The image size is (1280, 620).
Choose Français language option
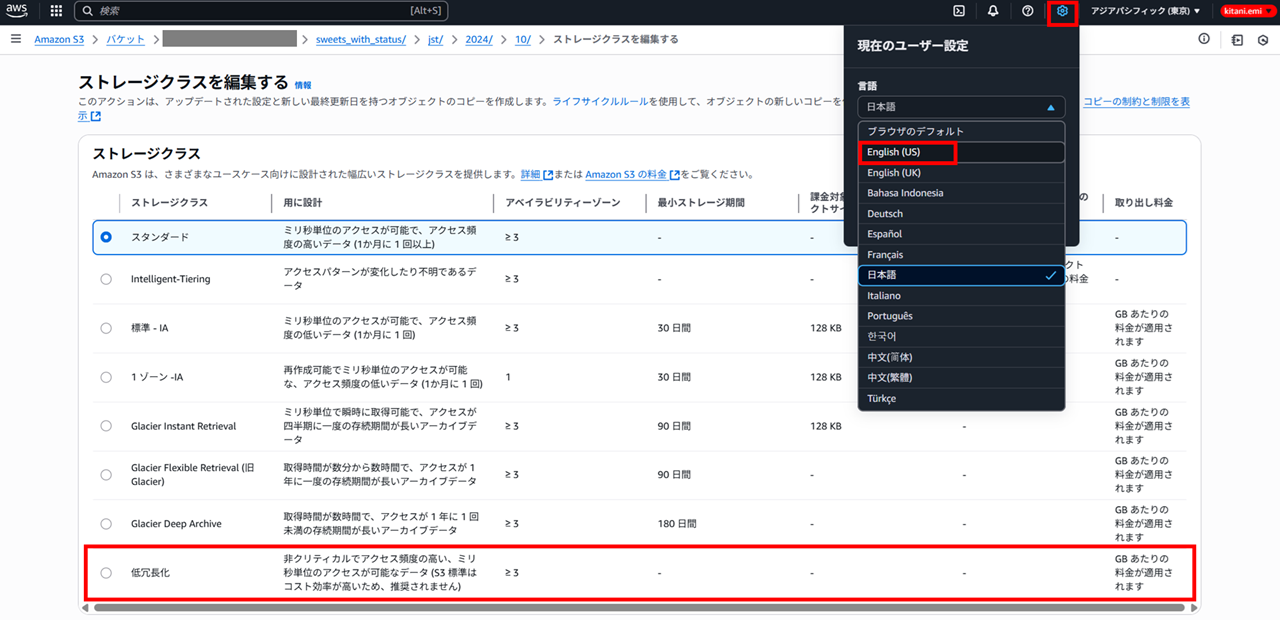(961, 255)
